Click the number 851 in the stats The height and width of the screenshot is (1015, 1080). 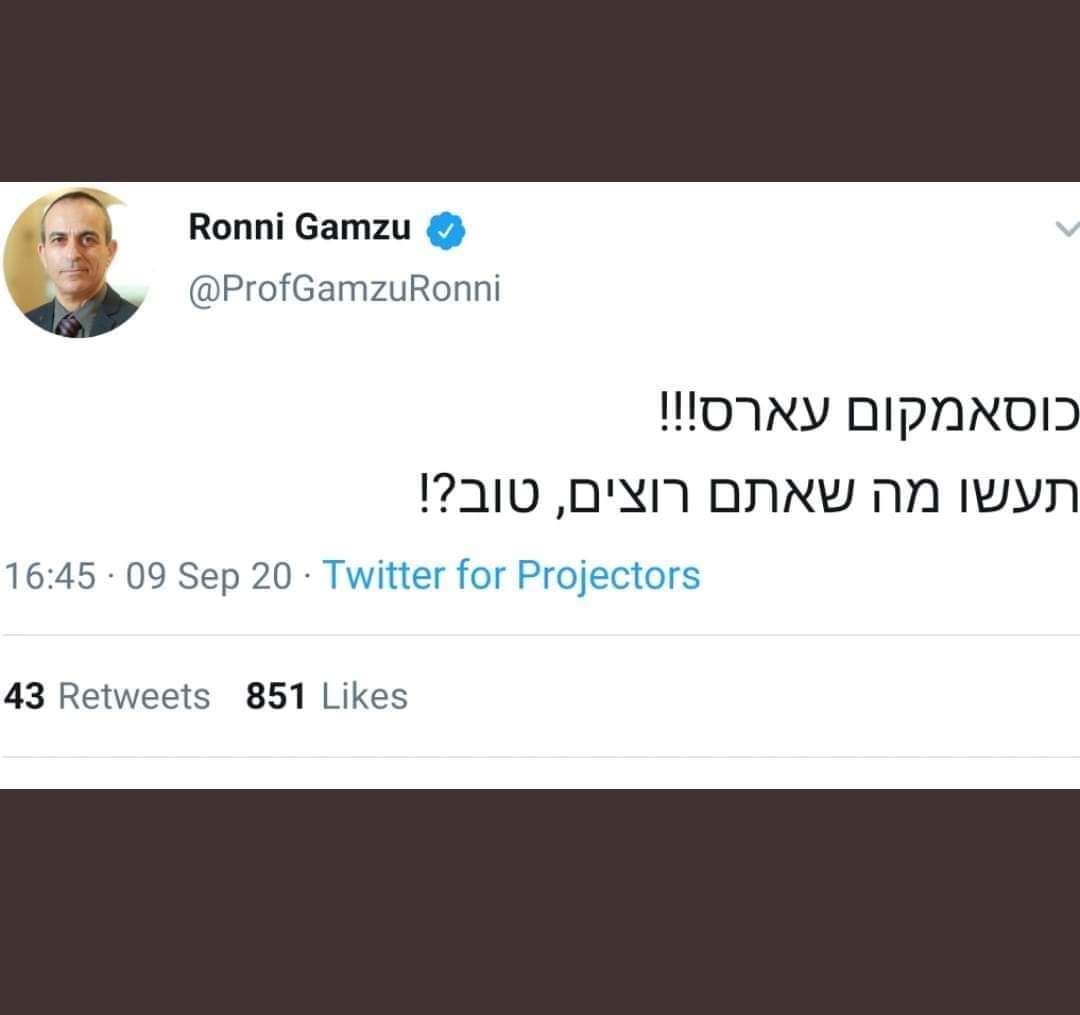point(275,696)
